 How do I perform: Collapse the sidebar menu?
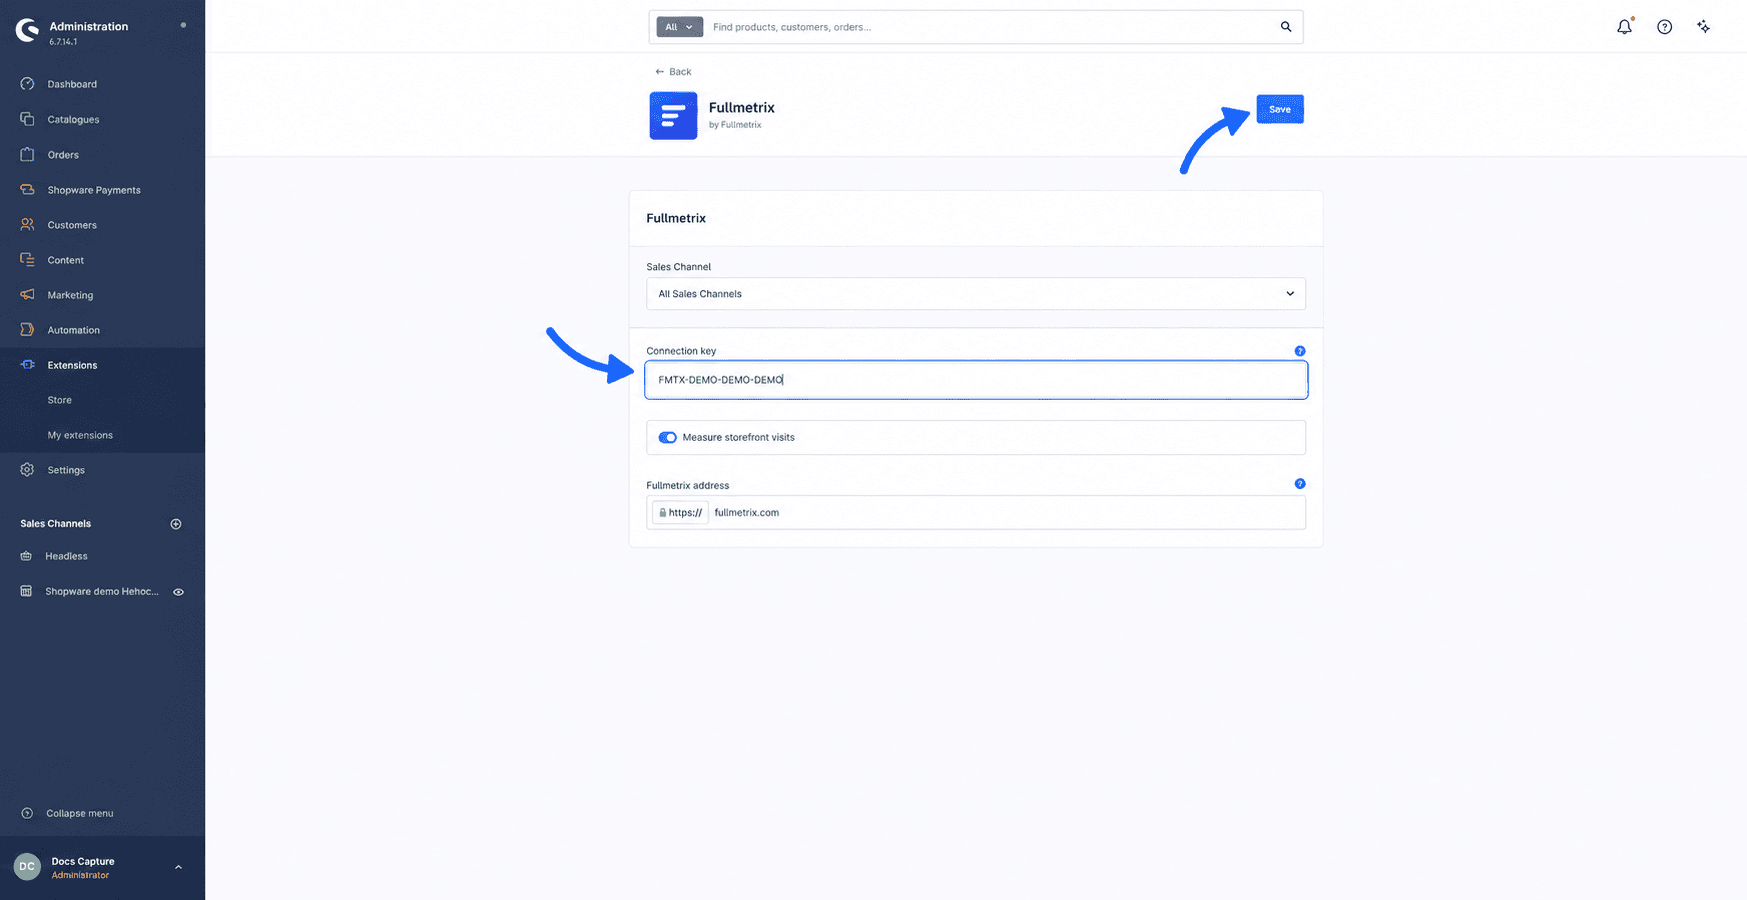coord(68,813)
